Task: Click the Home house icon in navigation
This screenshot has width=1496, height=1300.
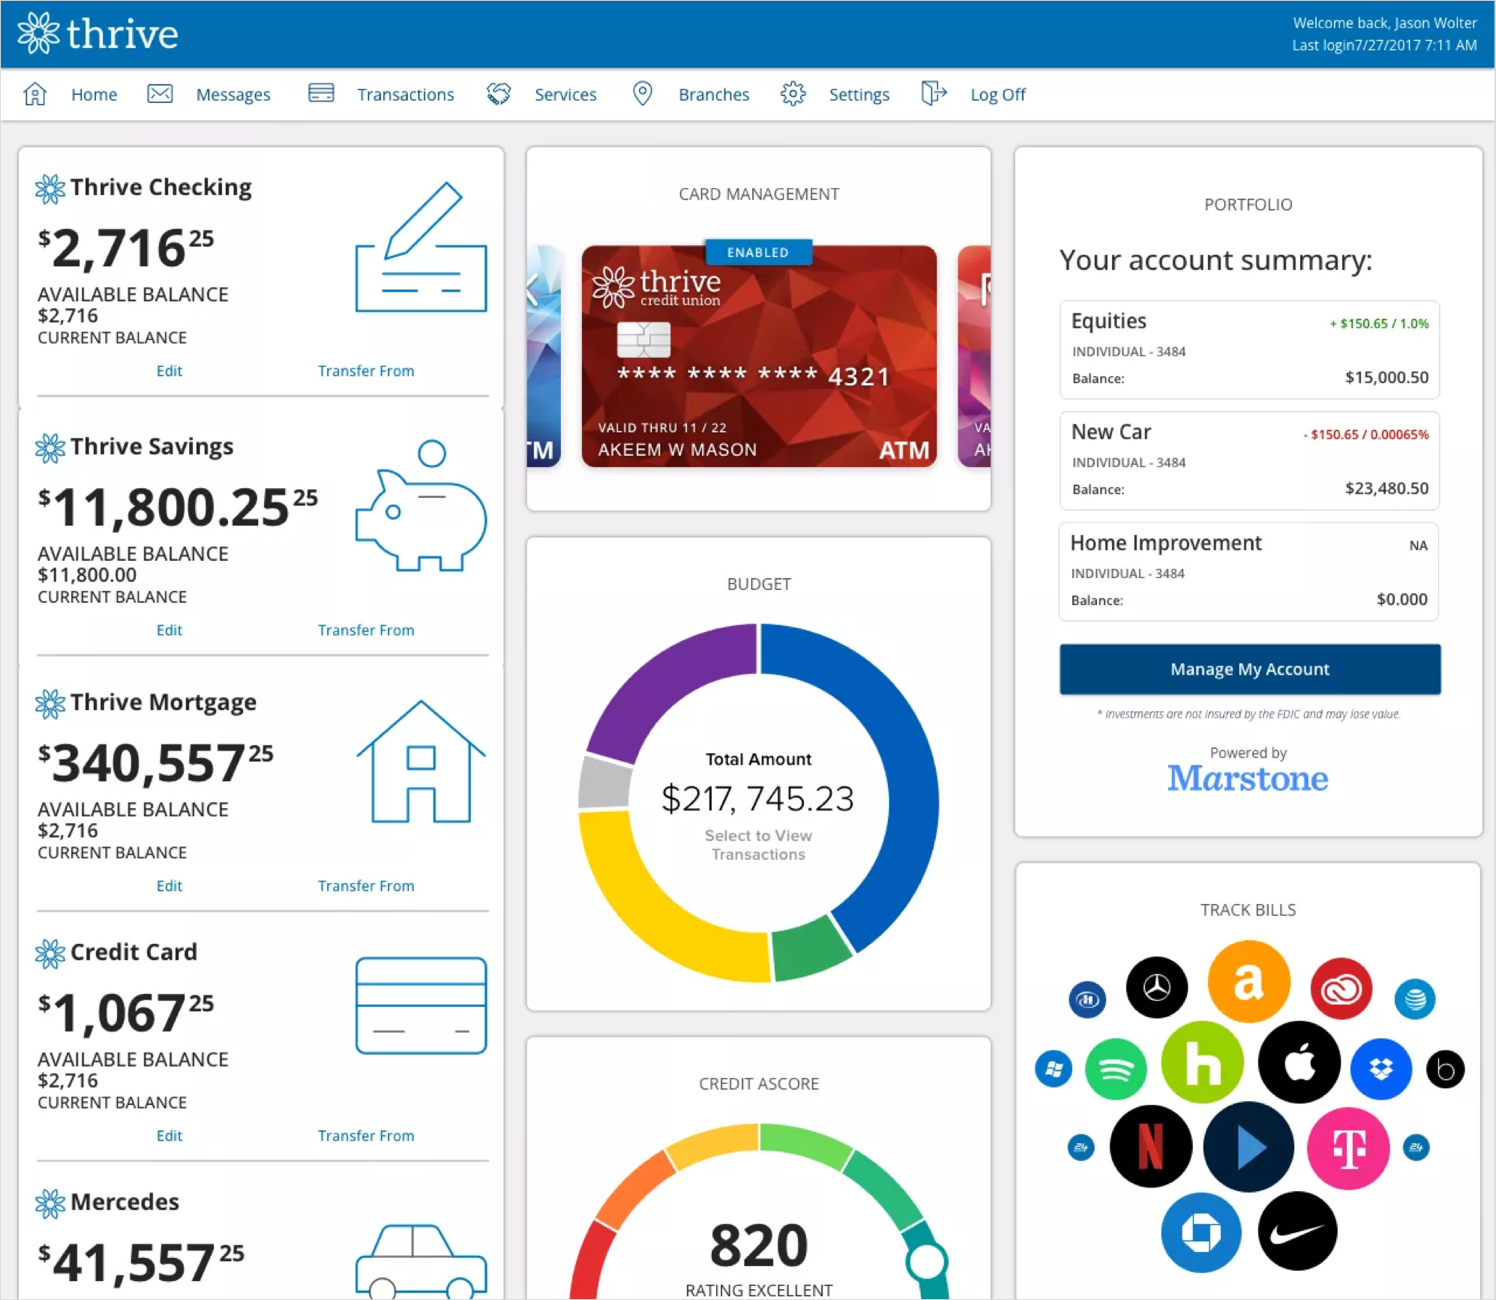Action: coord(35,94)
